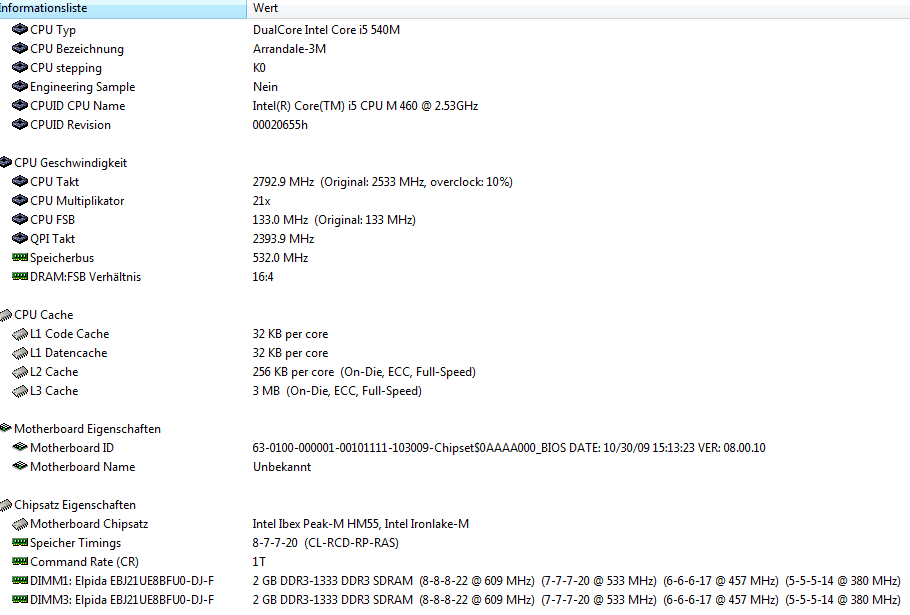
Task: Select the 'L1 Datencache' label
Action: [68, 353]
